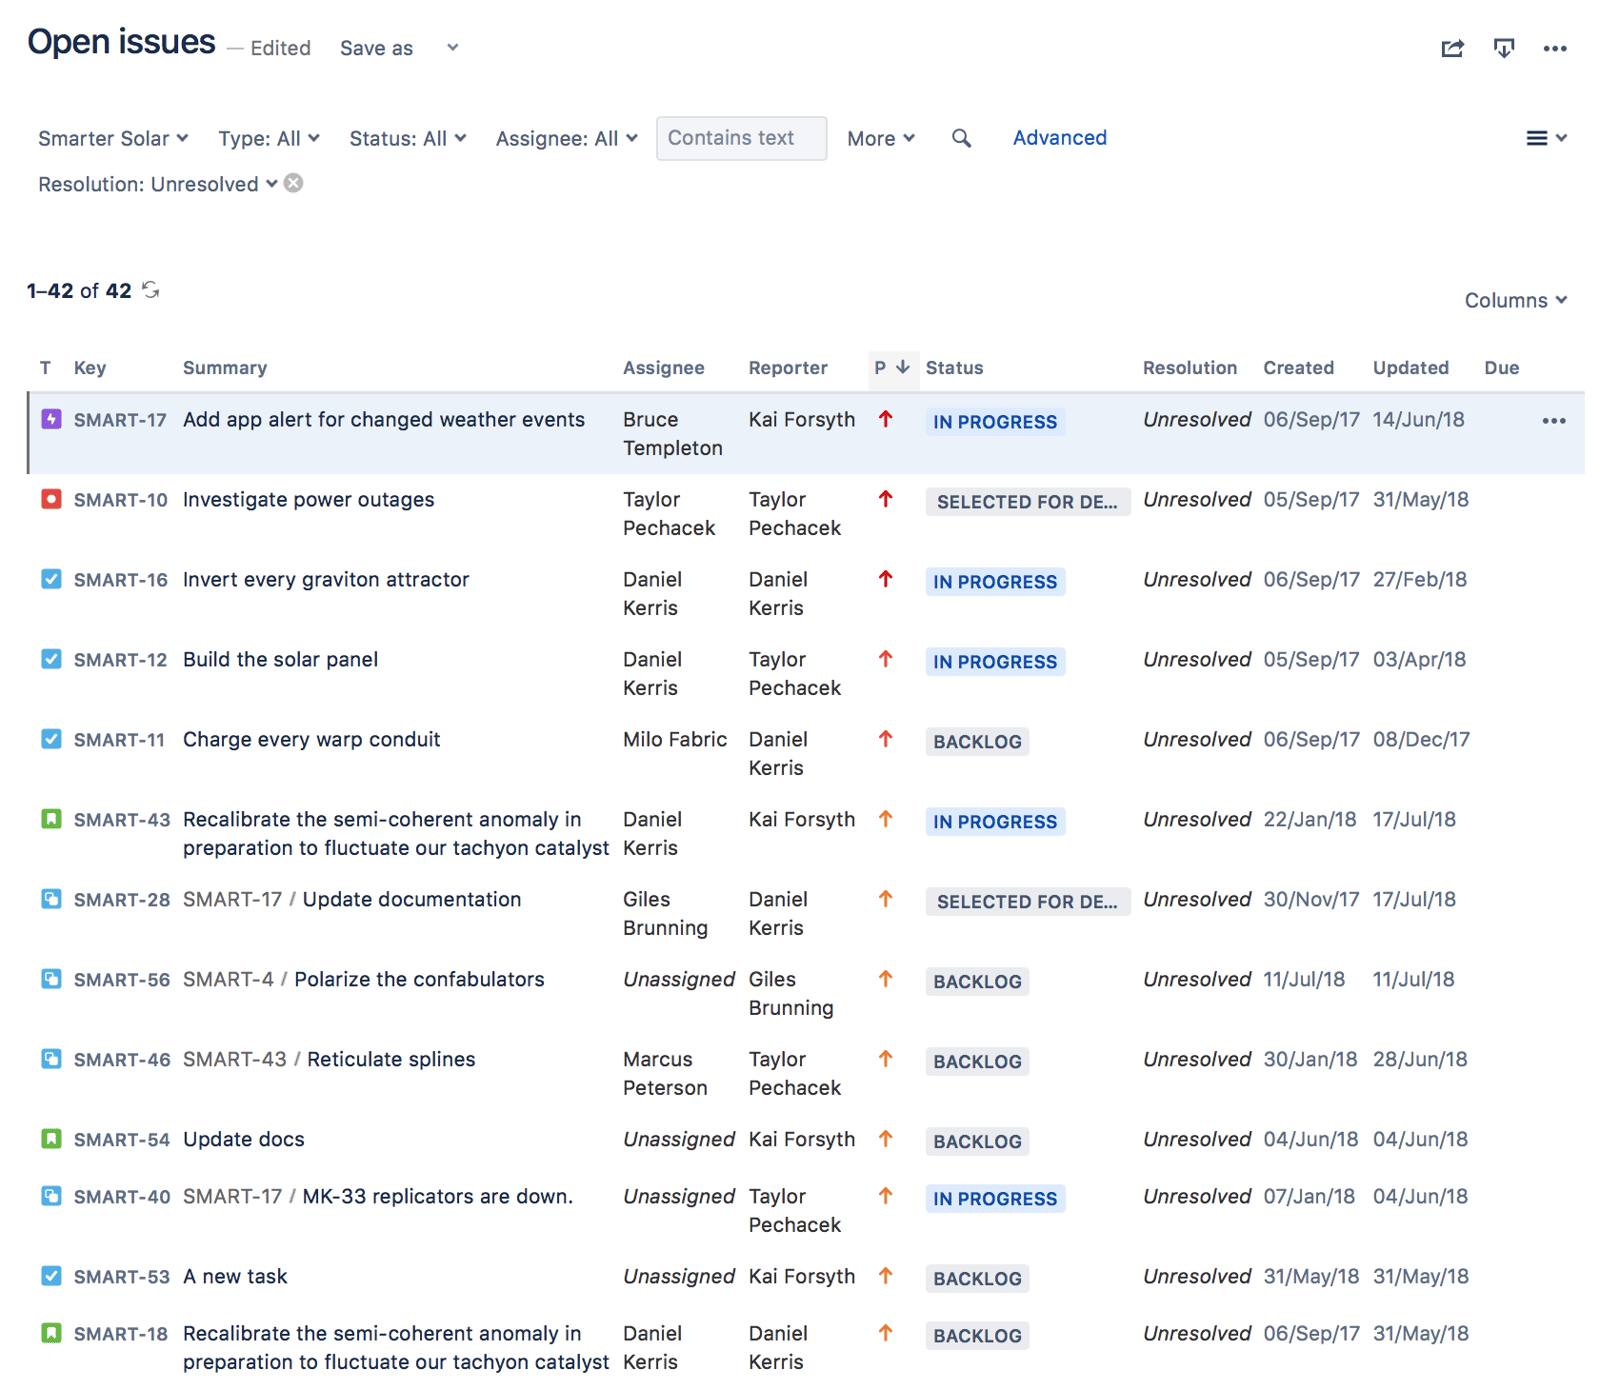Click the search magnifier icon beside filters
The height and width of the screenshot is (1390, 1600).
(961, 138)
